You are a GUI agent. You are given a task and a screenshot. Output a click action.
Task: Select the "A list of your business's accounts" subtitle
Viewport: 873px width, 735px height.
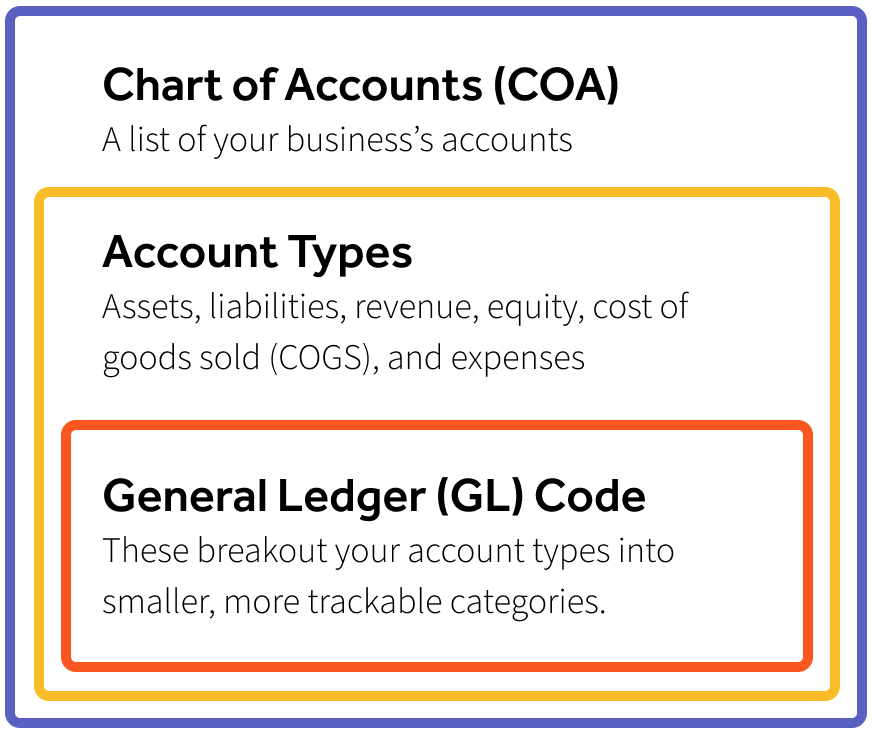[x=337, y=140]
